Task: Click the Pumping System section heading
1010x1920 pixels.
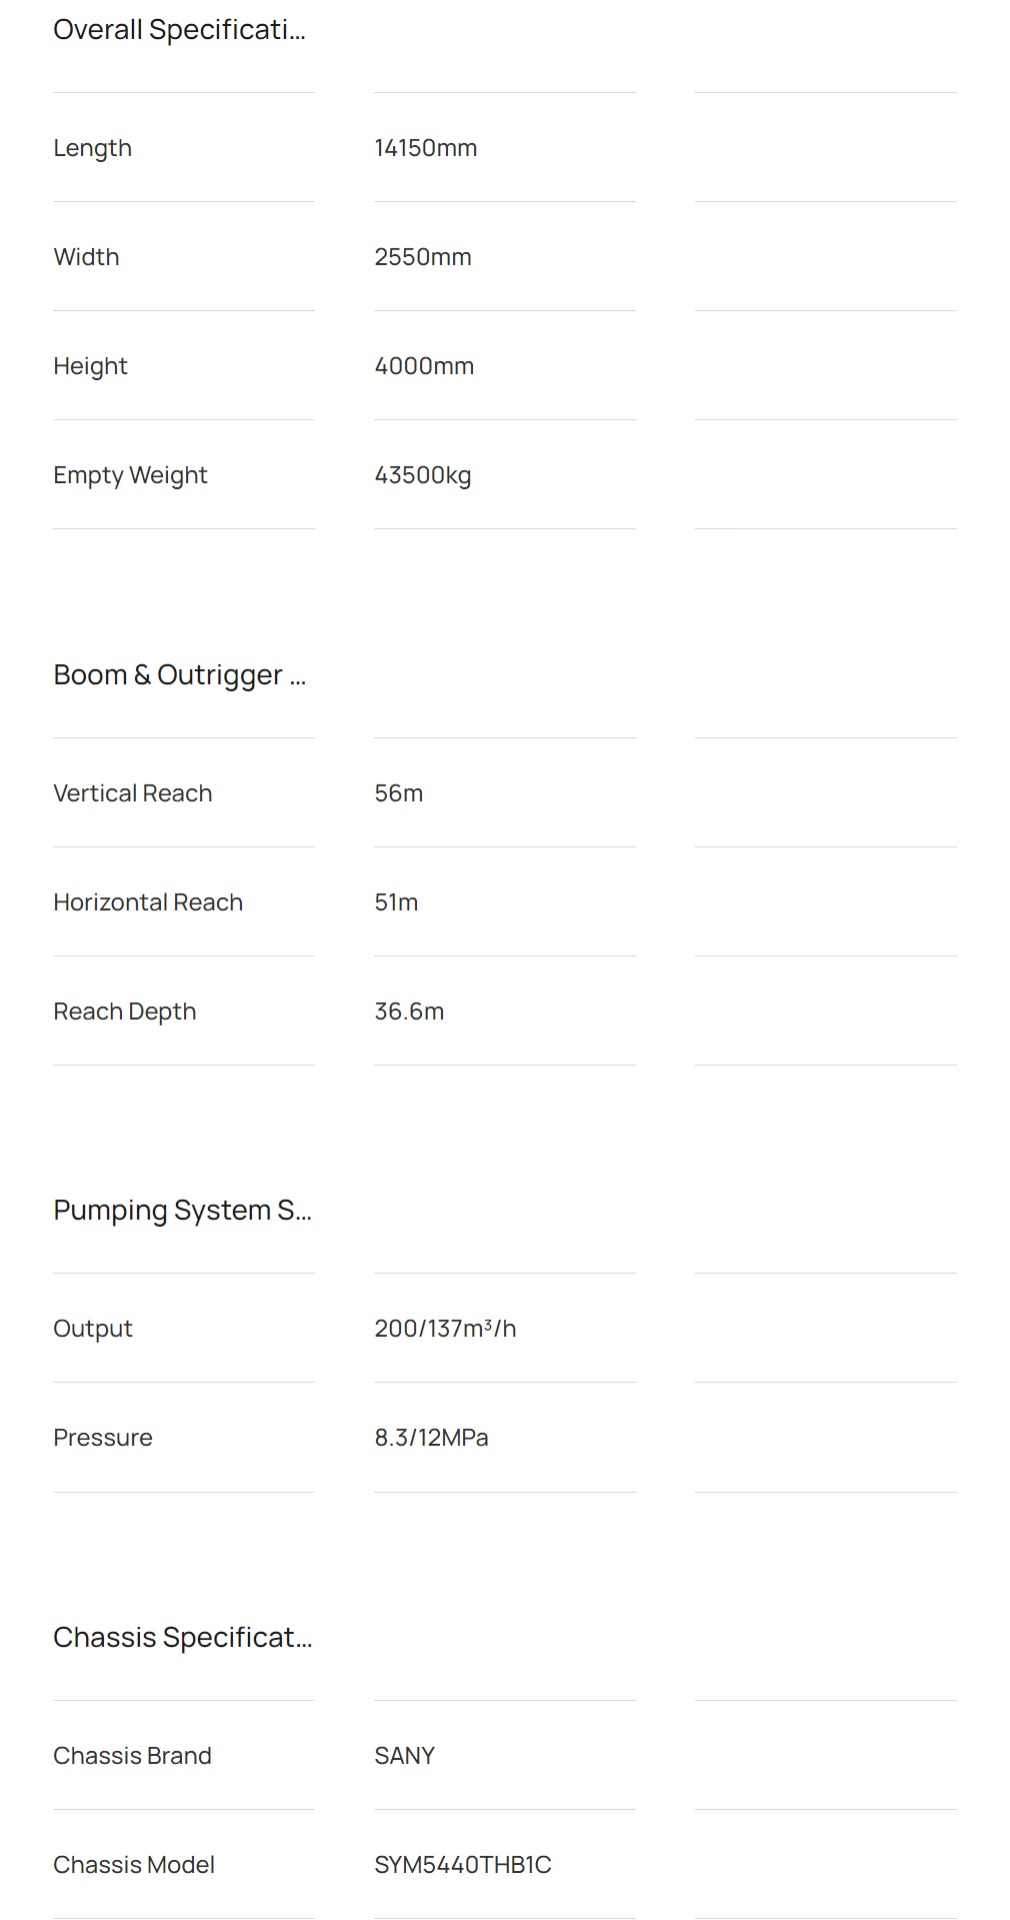Action: [x=182, y=1210]
